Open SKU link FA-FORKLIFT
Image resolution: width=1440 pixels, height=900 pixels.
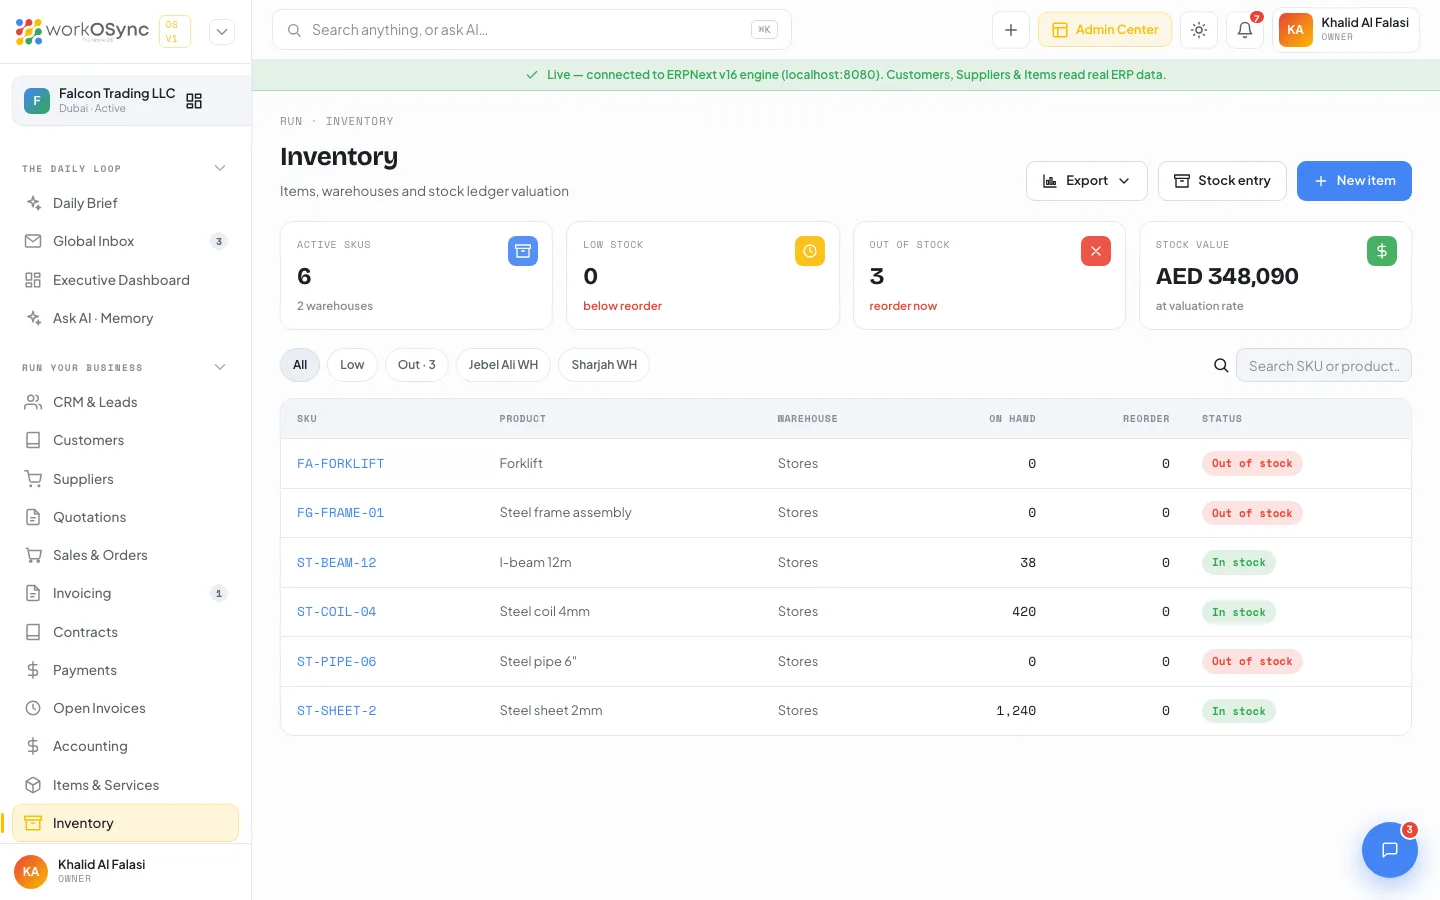[340, 464]
